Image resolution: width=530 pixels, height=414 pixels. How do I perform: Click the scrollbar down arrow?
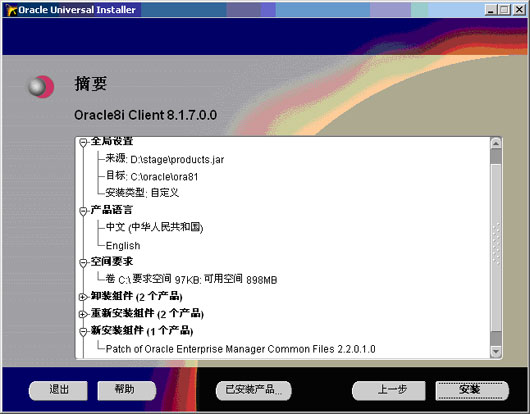tap(496, 351)
